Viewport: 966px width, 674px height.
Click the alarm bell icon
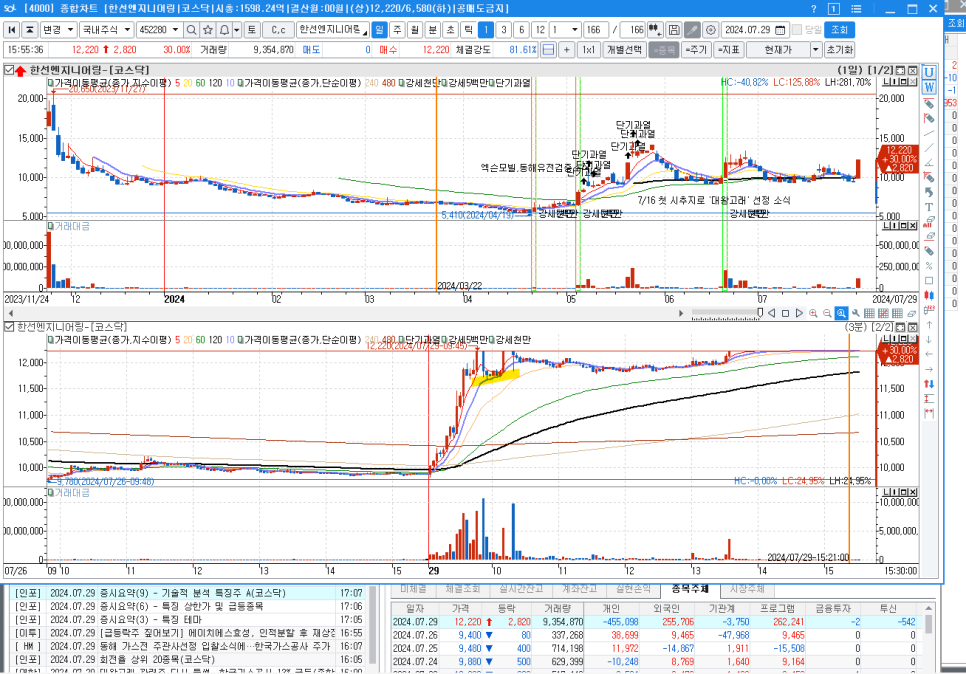tap(225, 30)
